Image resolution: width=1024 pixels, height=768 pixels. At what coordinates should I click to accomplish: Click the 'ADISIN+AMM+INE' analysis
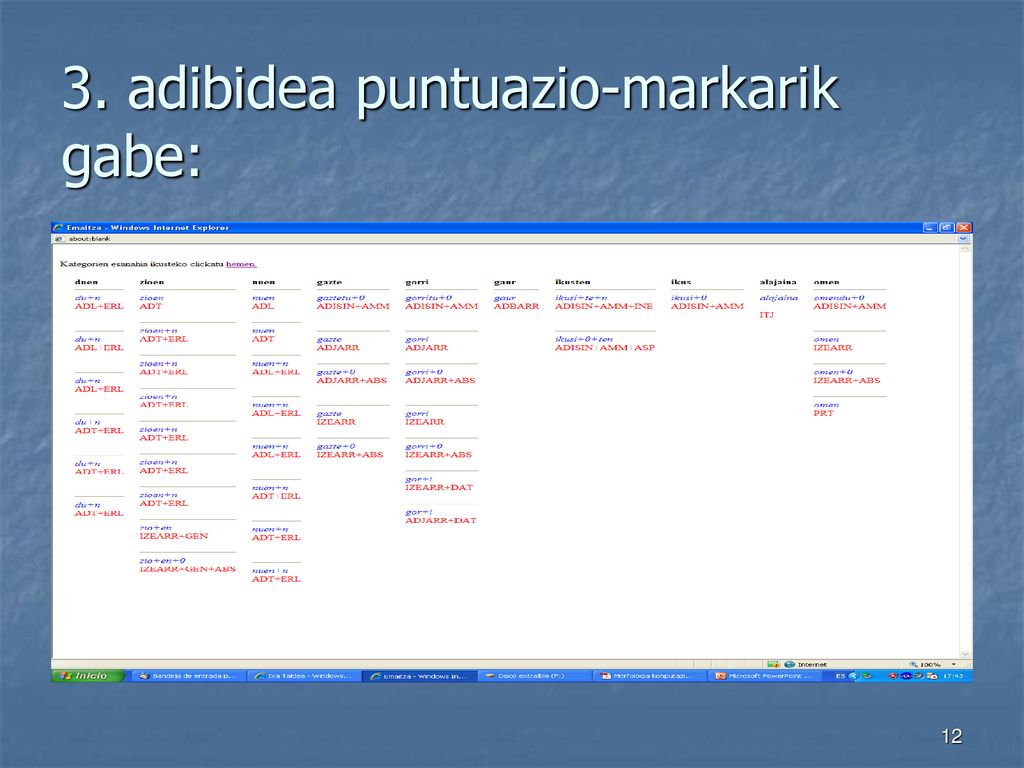coord(603,306)
